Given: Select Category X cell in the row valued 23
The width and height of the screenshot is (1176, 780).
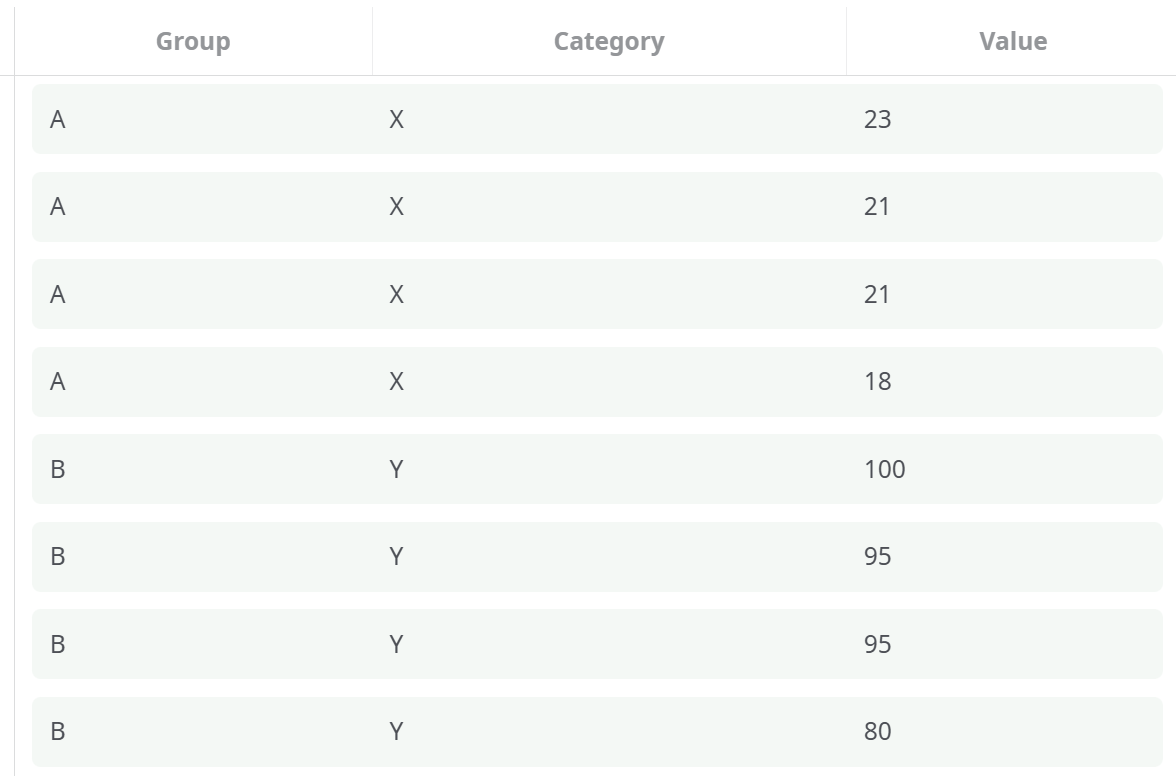Looking at the screenshot, I should (396, 119).
